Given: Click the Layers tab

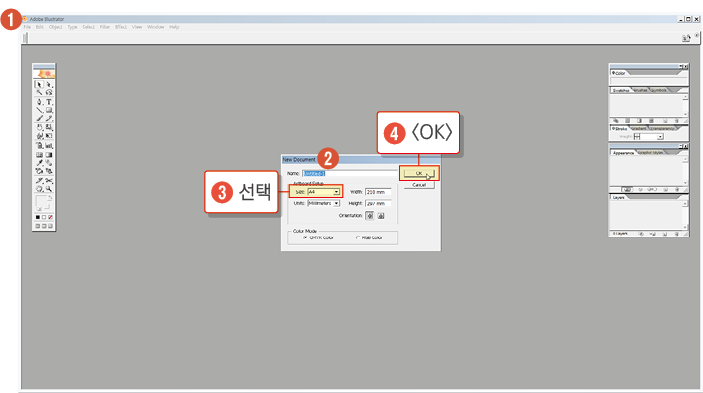Looking at the screenshot, I should tap(619, 198).
